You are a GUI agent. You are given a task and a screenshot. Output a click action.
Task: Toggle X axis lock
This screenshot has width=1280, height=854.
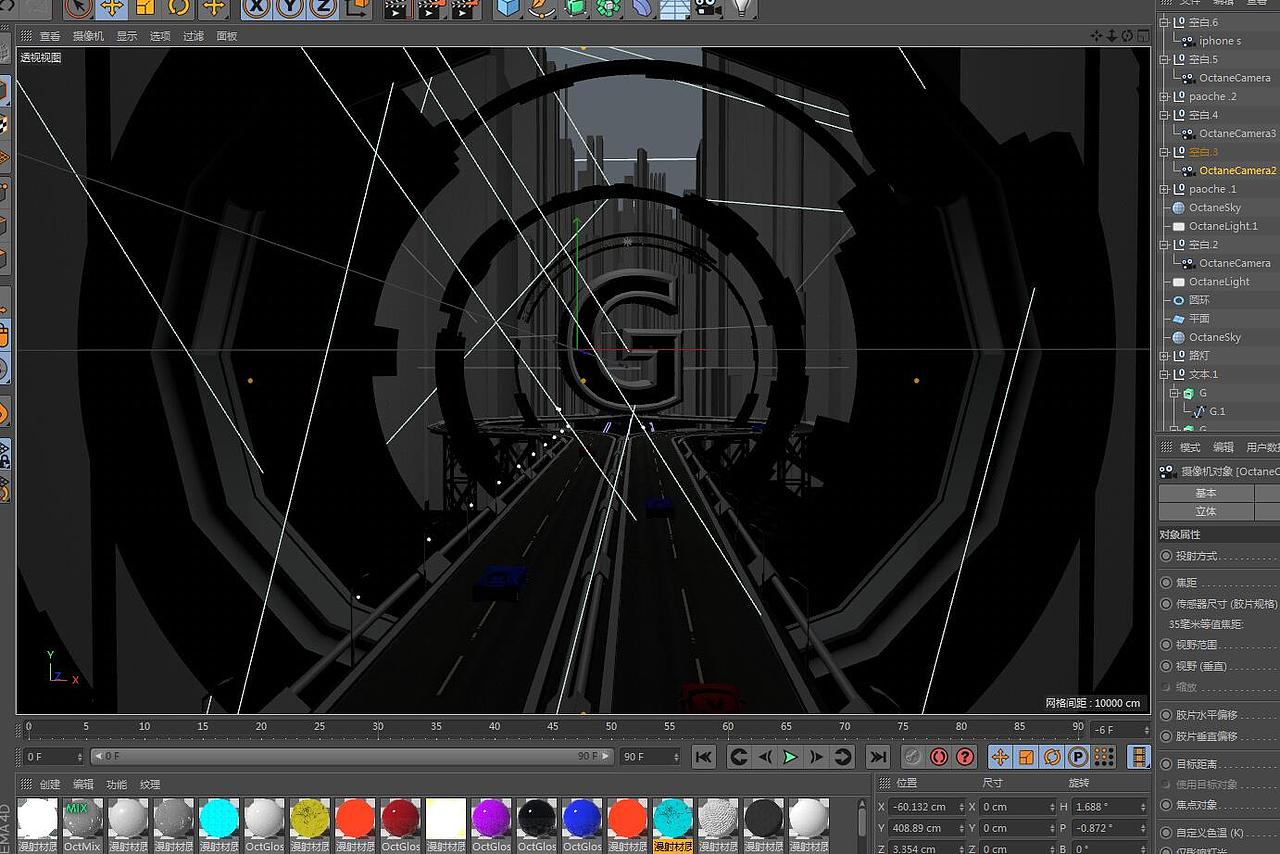(x=257, y=8)
